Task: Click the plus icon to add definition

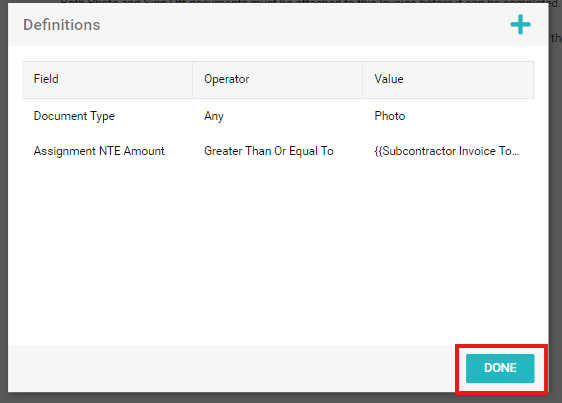Action: tap(520, 25)
